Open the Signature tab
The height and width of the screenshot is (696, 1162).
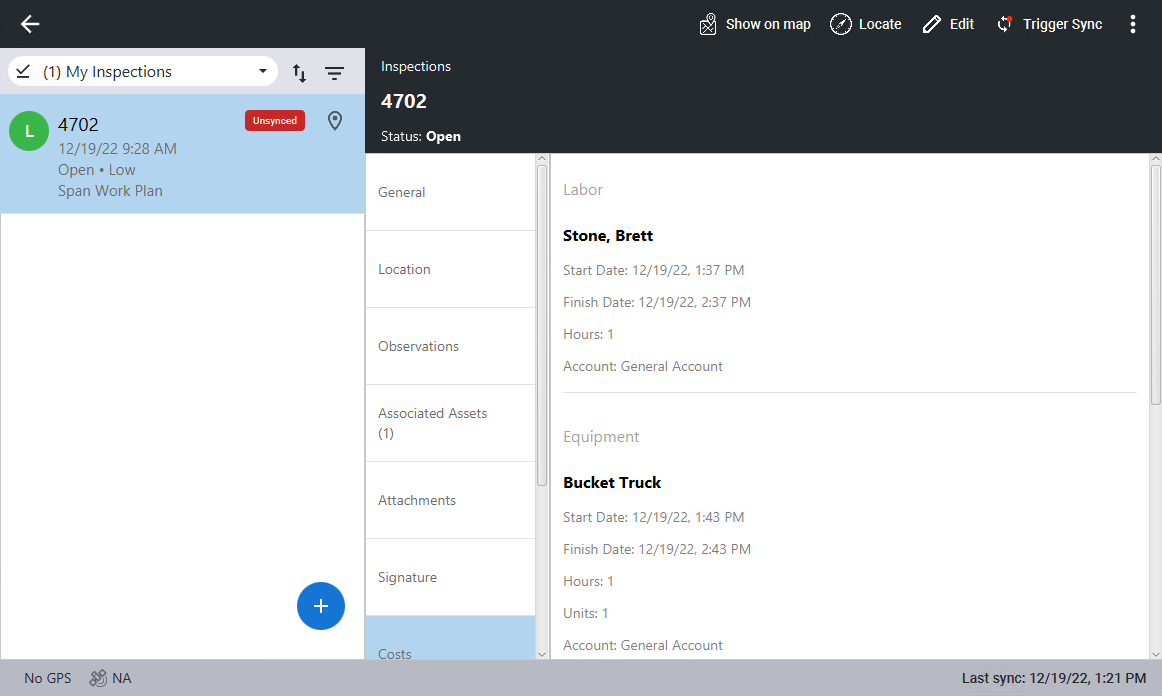tap(450, 577)
